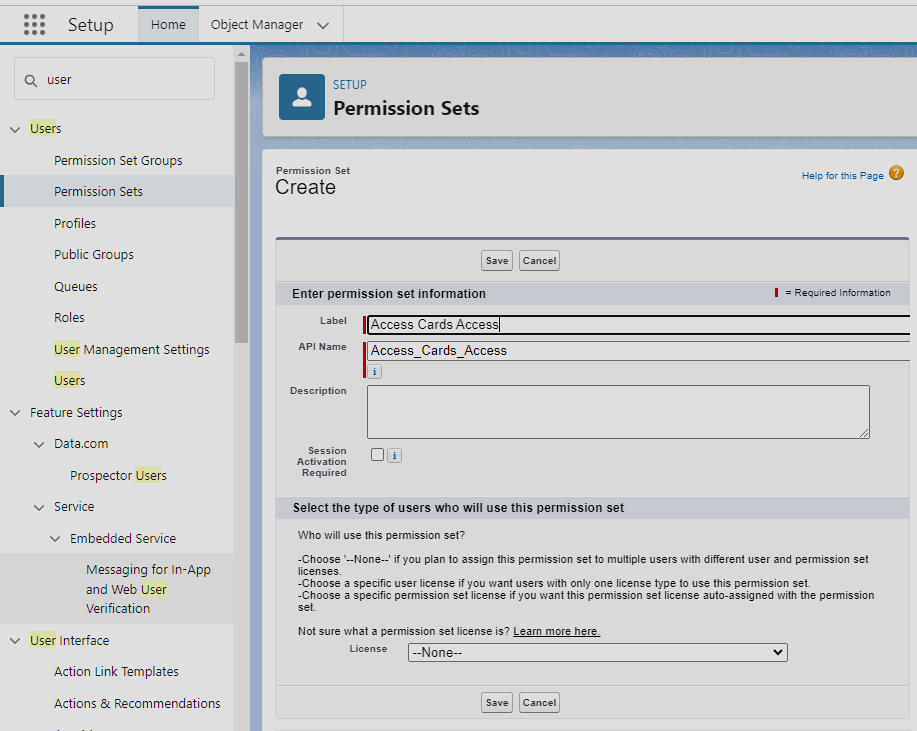917x731 pixels.
Task: Tick Session Activation Required checkbox
Action: (x=377, y=454)
